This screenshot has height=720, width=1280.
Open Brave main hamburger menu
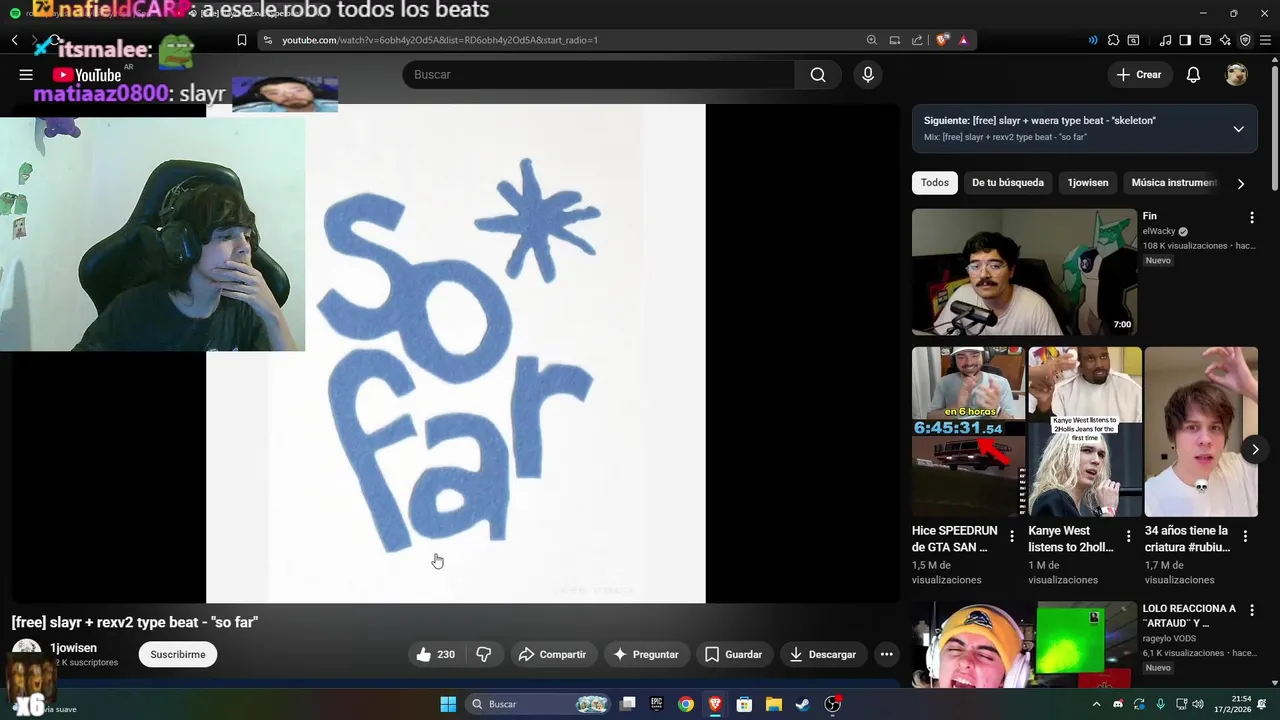(1265, 40)
